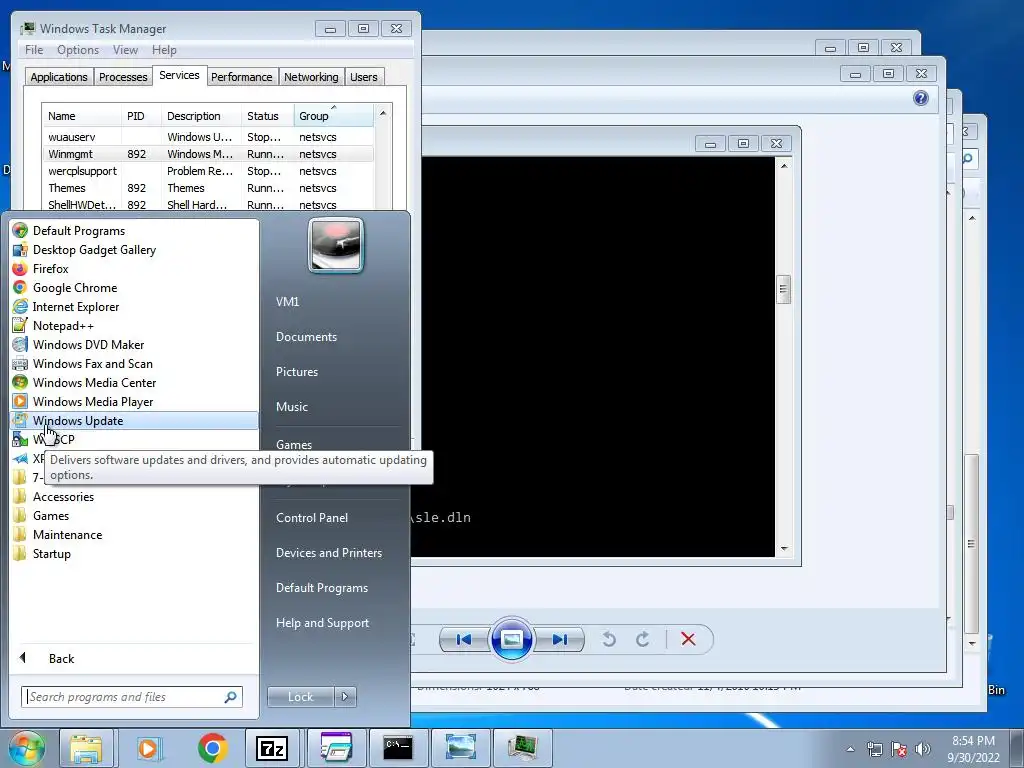Open Firefox from the Start menu programs list
The height and width of the screenshot is (768, 1024).
50,268
